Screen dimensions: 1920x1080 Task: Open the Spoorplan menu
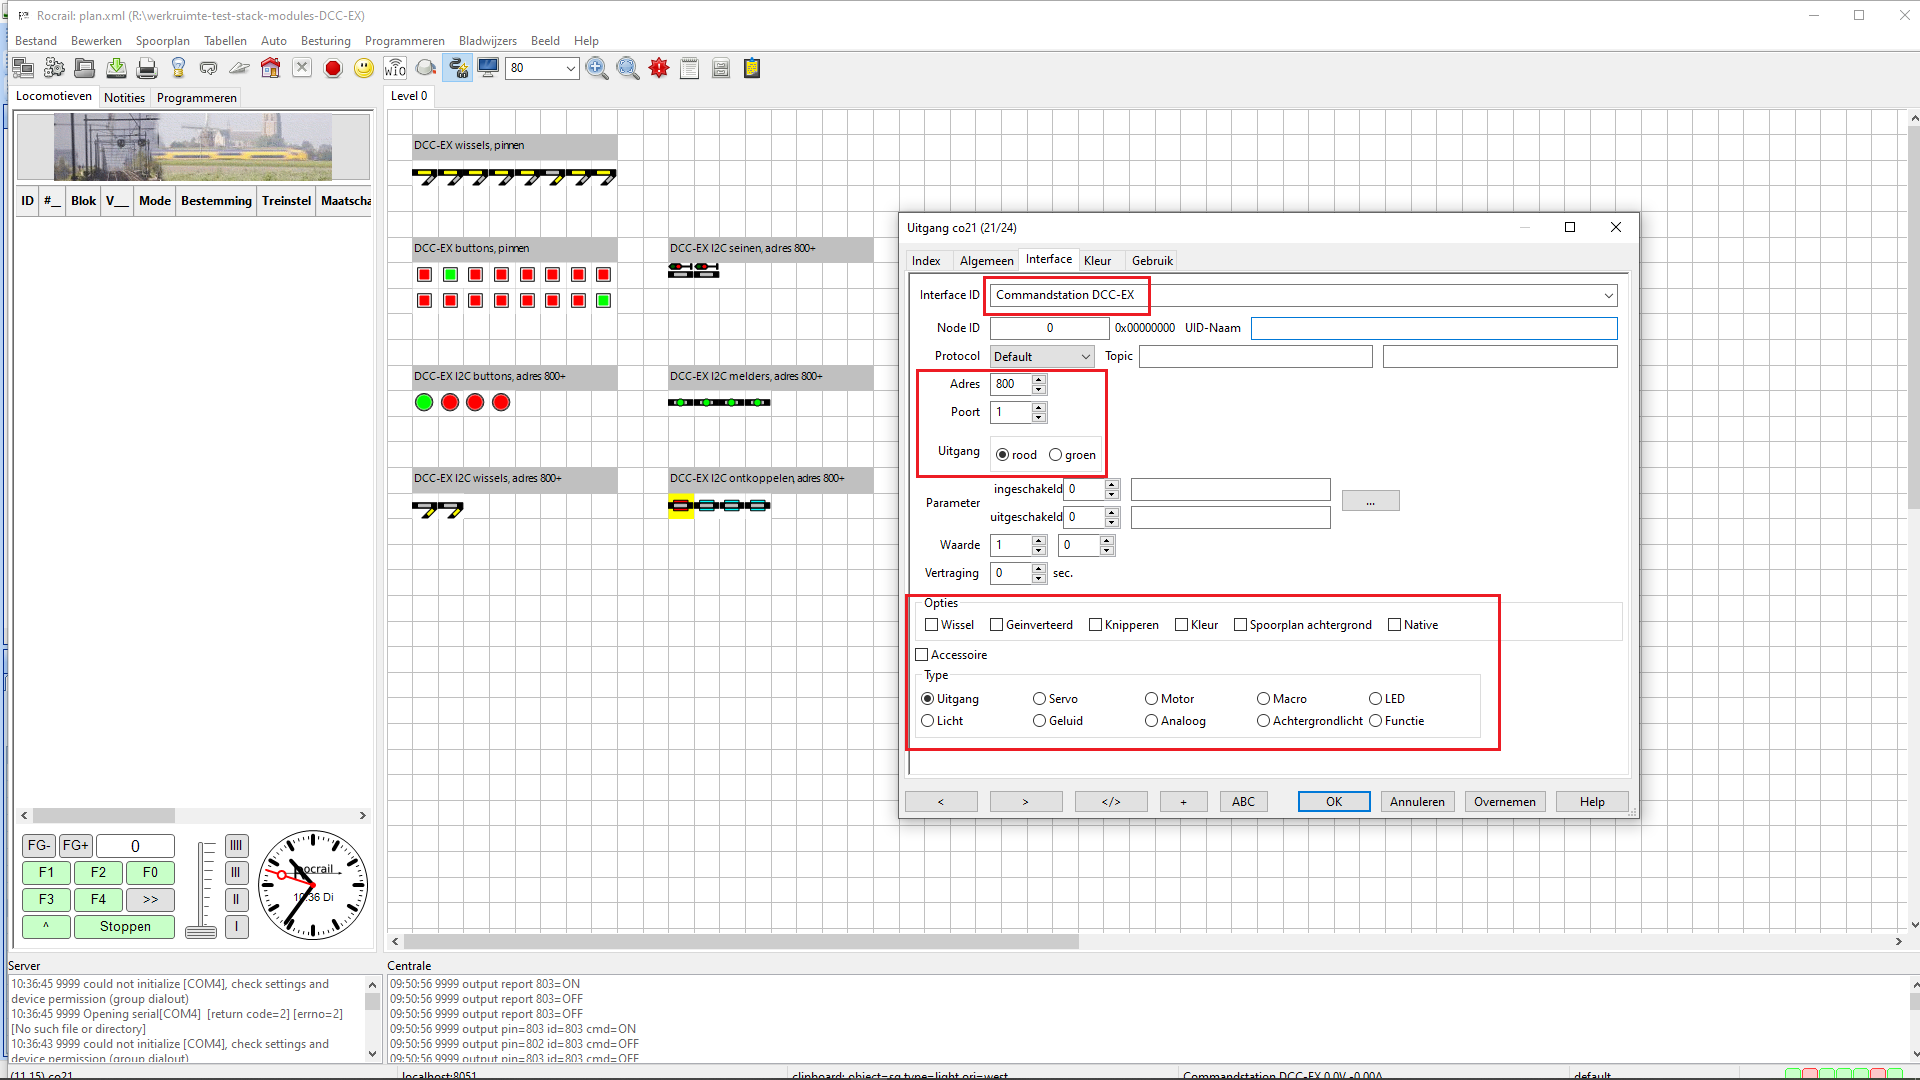pos(162,41)
